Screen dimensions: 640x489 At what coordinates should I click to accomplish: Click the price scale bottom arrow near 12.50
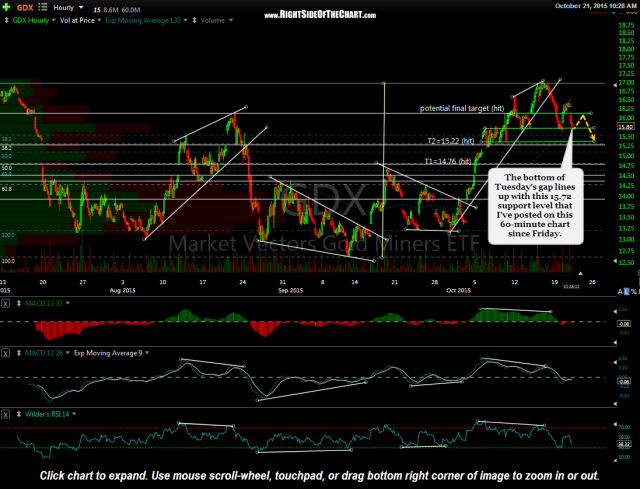615,260
